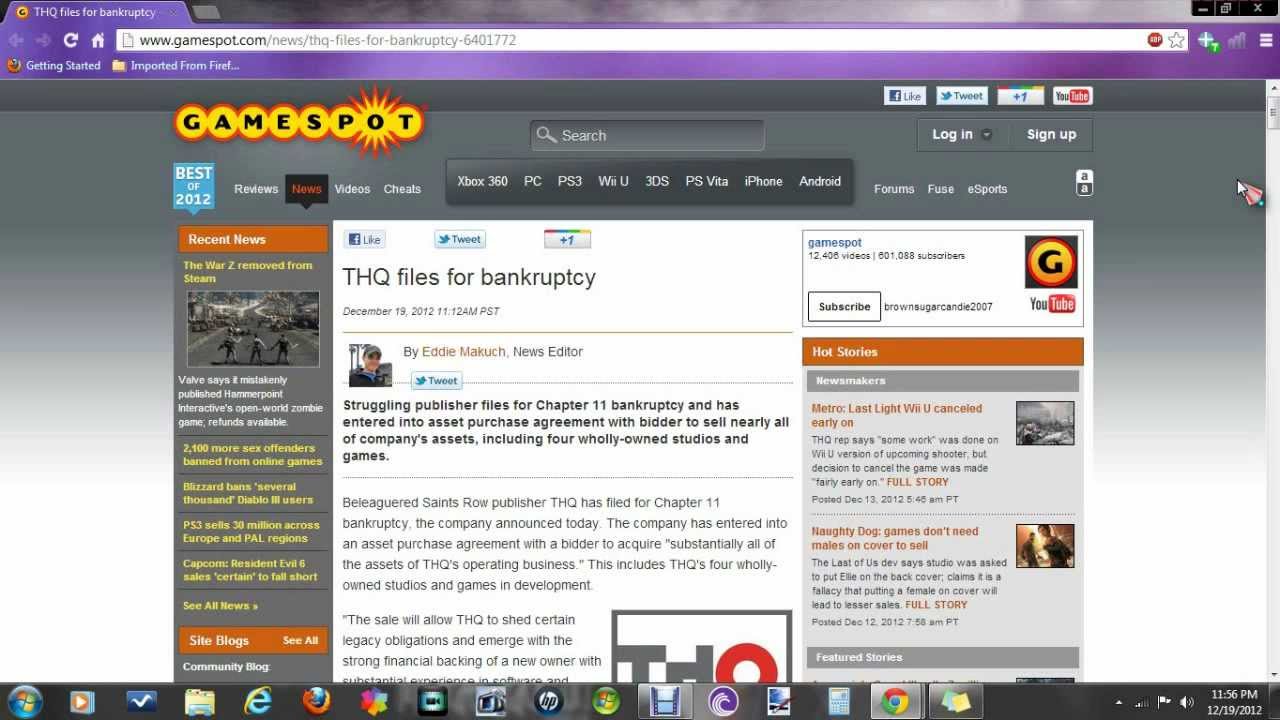Open BitTorrent icon in taskbar
The width and height of the screenshot is (1280, 720).
pos(722,701)
